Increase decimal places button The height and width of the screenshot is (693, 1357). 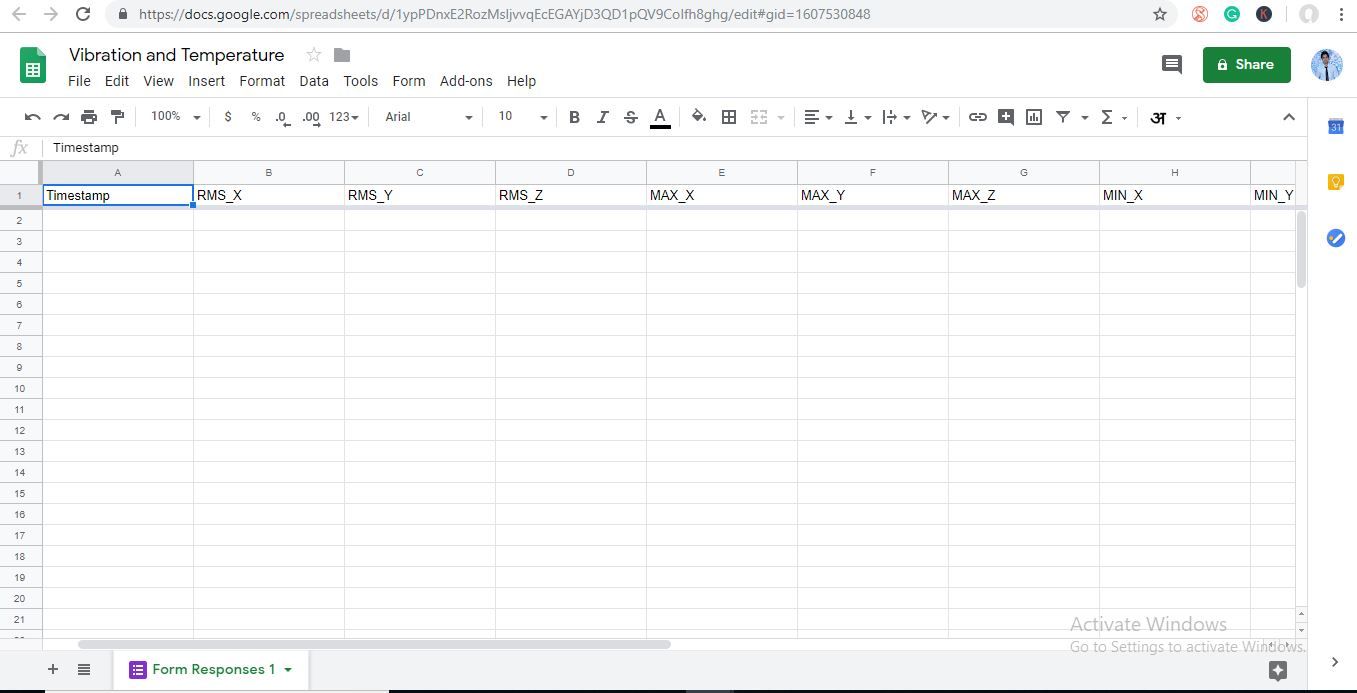311,117
